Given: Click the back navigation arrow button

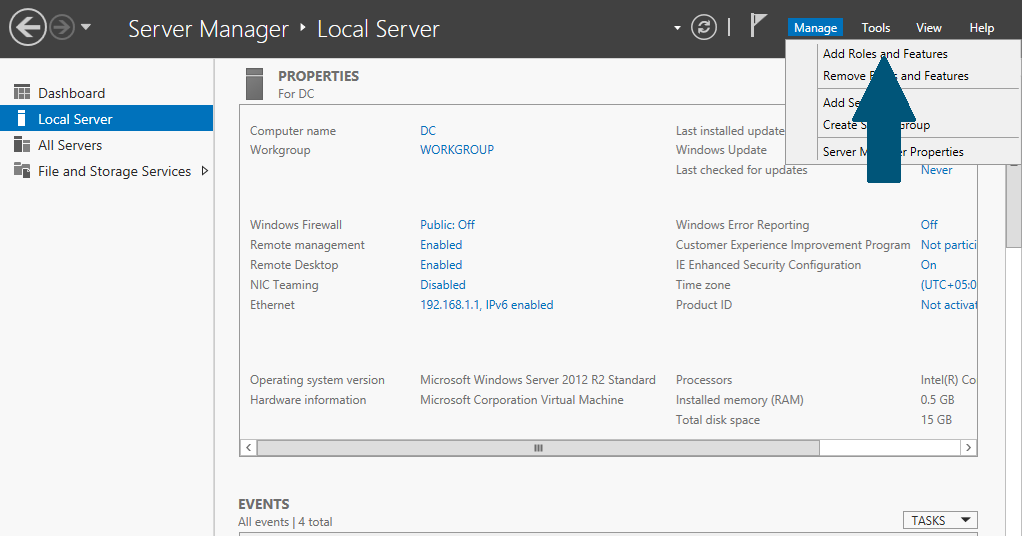Looking at the screenshot, I should tap(28, 28).
